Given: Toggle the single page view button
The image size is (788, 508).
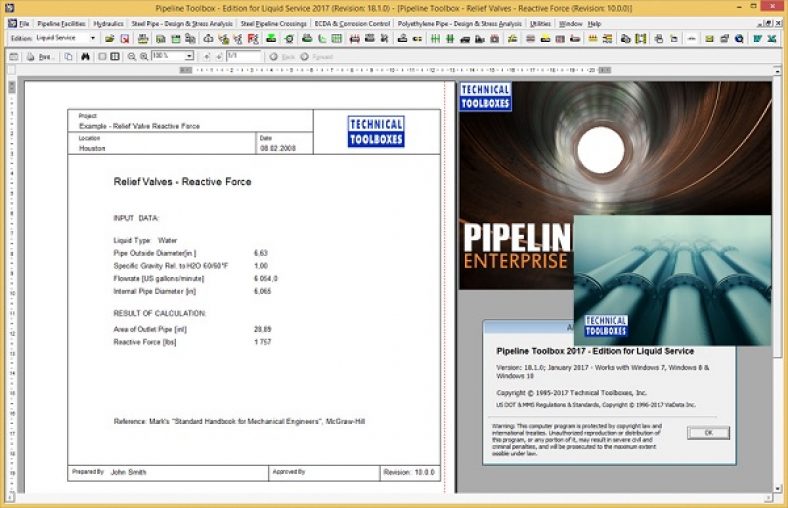Looking at the screenshot, I should pos(101,56).
